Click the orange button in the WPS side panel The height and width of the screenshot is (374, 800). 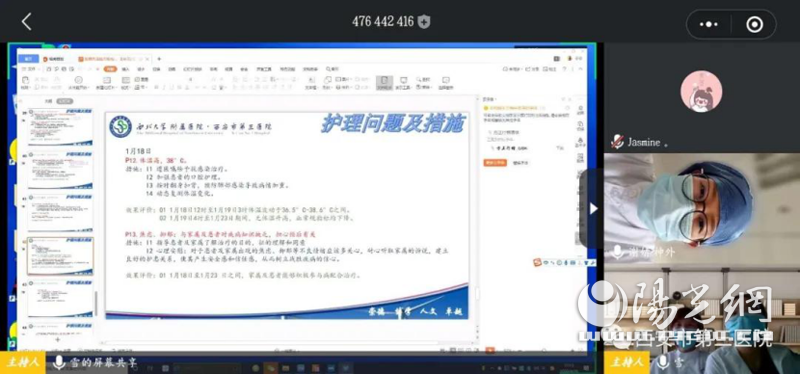point(495,163)
